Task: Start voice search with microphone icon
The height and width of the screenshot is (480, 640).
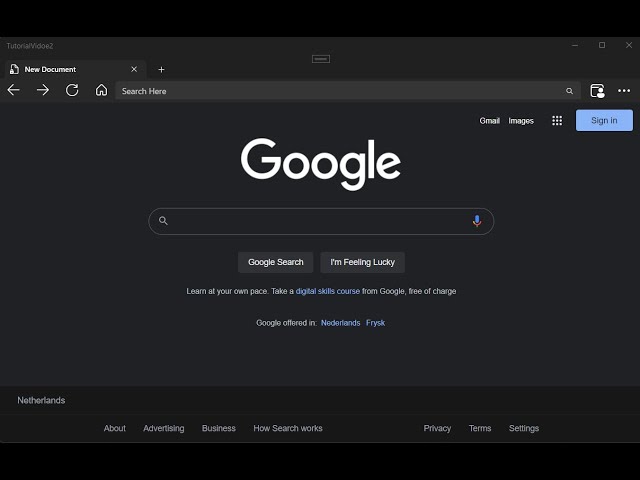Action: (477, 221)
